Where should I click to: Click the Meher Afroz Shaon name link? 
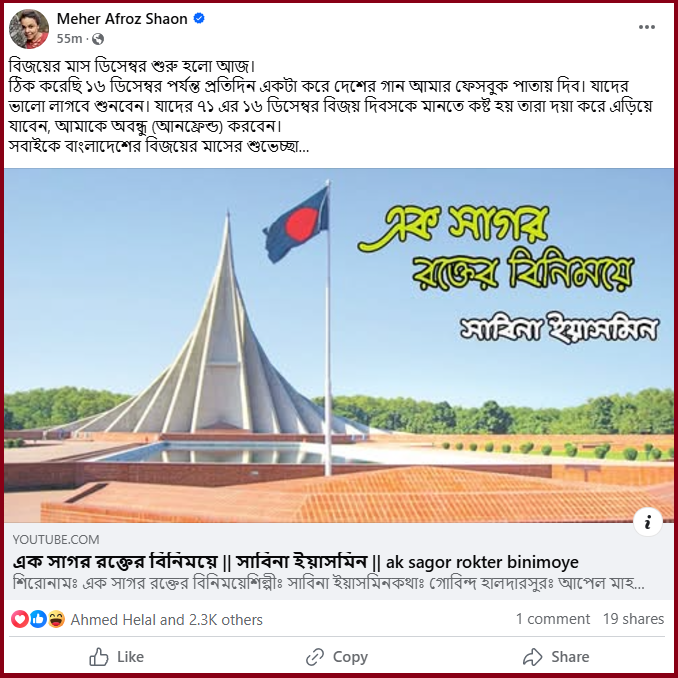coord(122,19)
